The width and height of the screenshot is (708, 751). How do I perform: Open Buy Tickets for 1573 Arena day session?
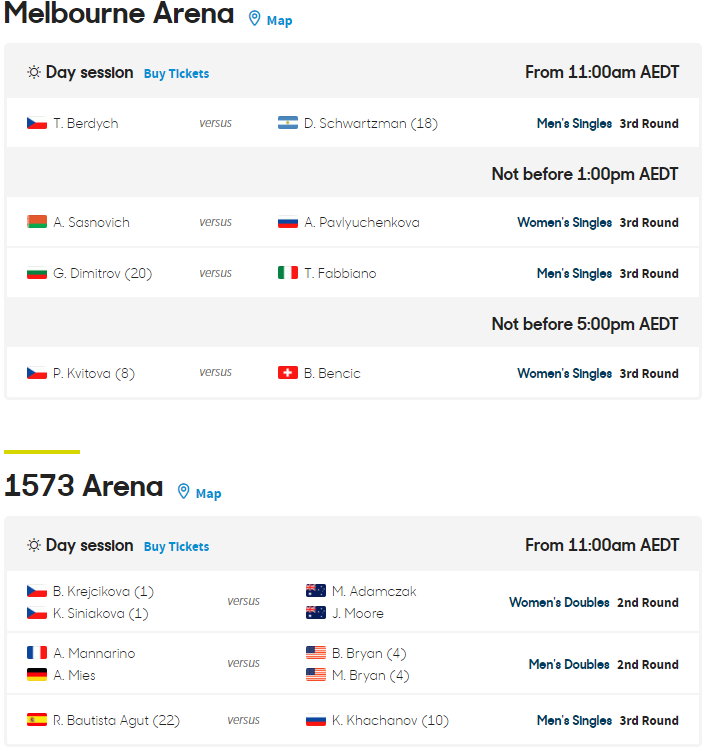pos(176,547)
